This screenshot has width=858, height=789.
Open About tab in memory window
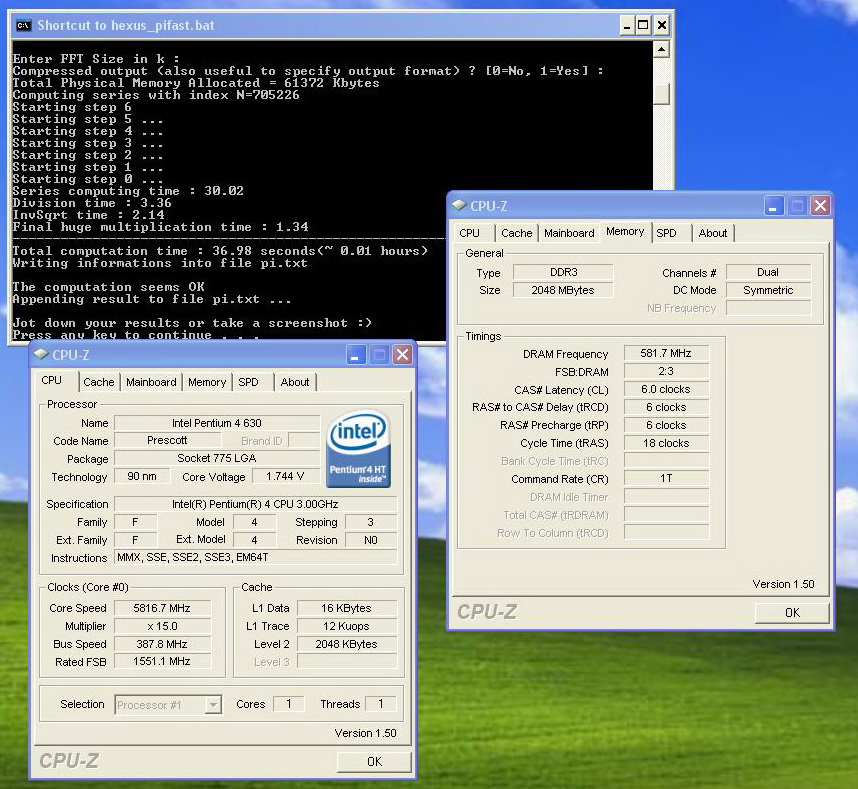[x=713, y=233]
